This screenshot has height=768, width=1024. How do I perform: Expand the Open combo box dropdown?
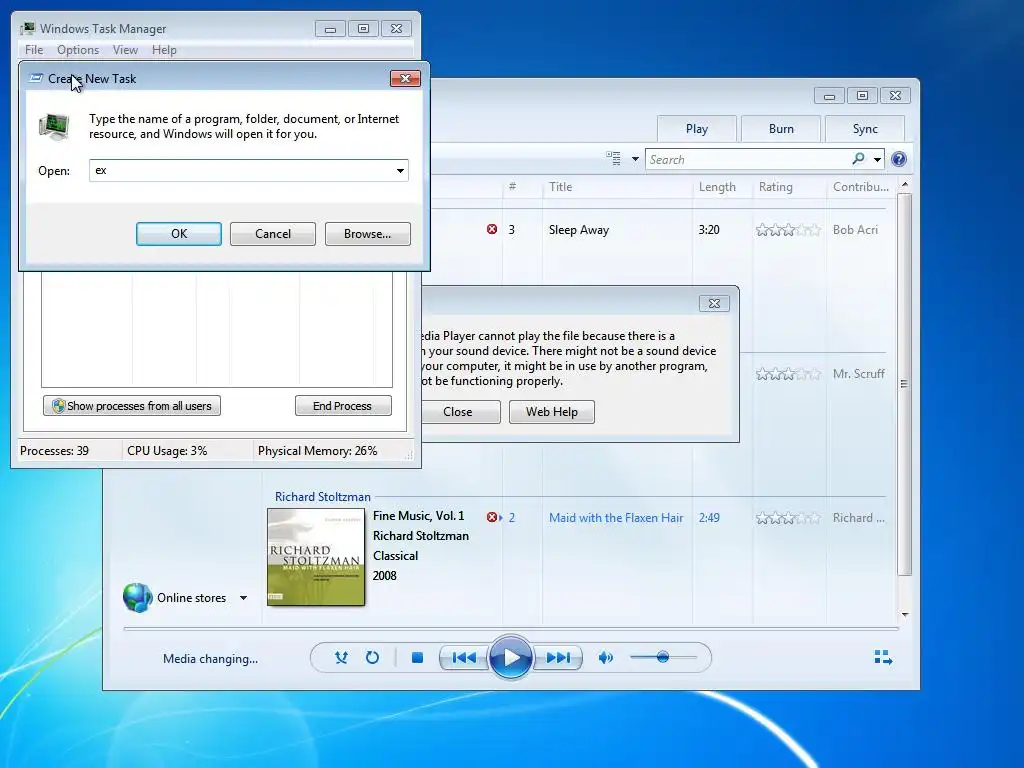[x=400, y=170]
